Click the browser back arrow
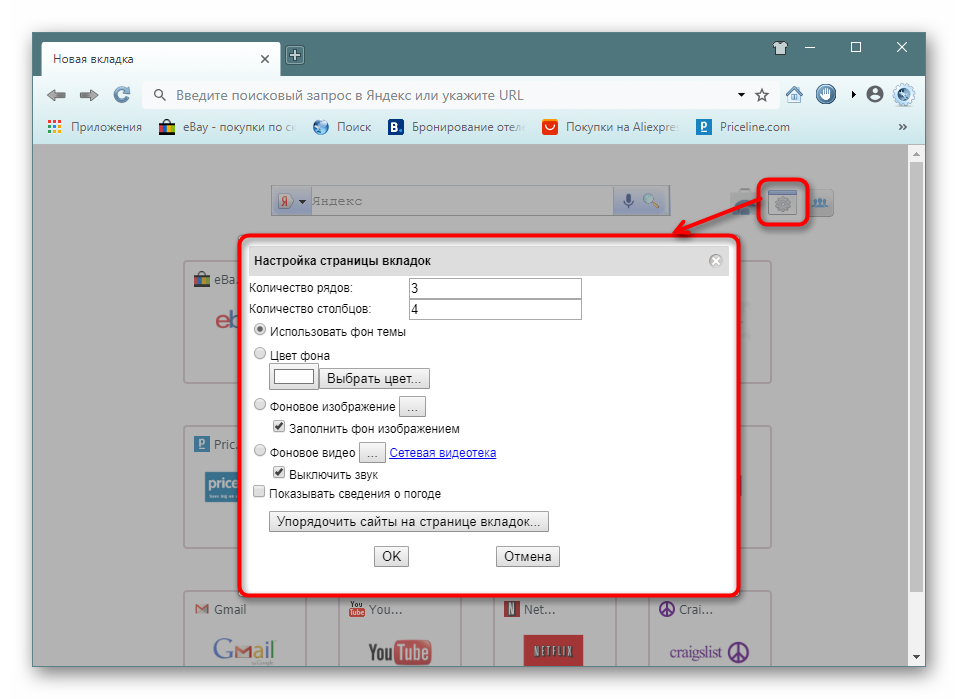The width and height of the screenshot is (958, 699). pyautogui.click(x=56, y=95)
